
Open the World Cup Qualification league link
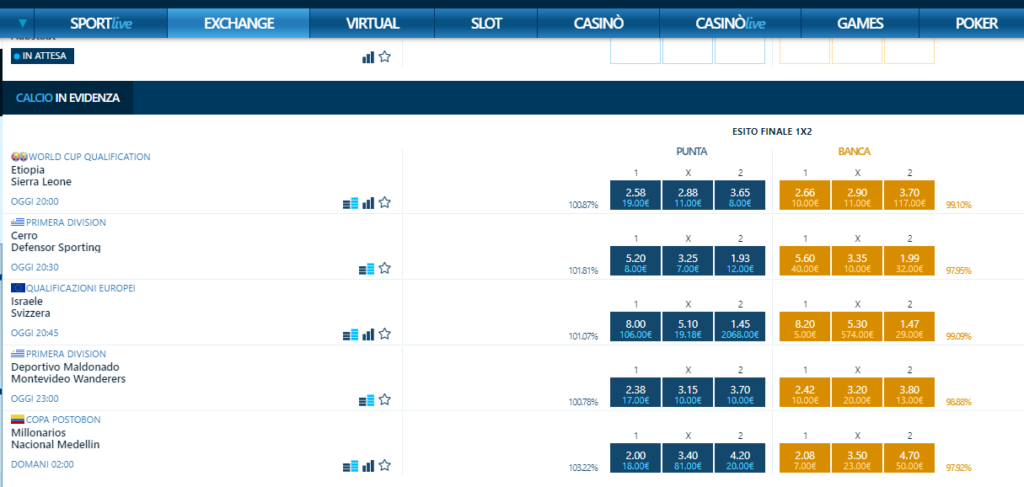(x=89, y=157)
